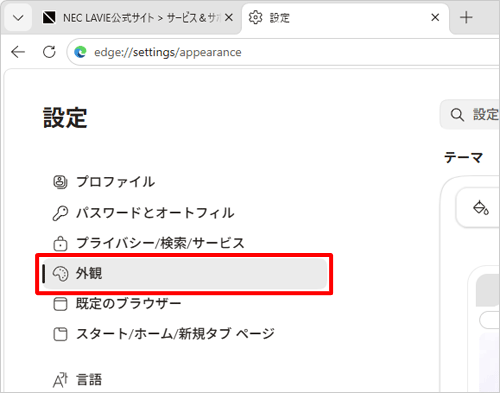The image size is (500, 393).
Task: Click the NEC favicon on first tab
Action: pyautogui.click(x=49, y=17)
